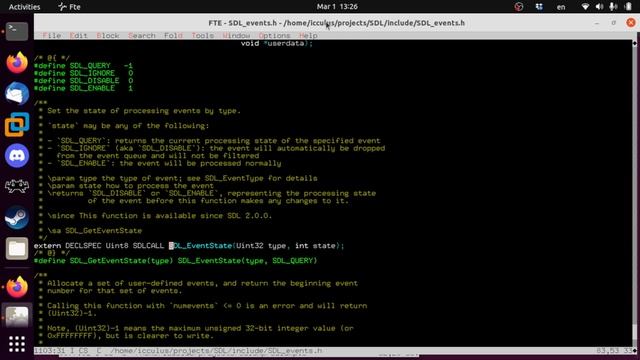Click the '(Uint32)-1.' comment line

coord(72,313)
